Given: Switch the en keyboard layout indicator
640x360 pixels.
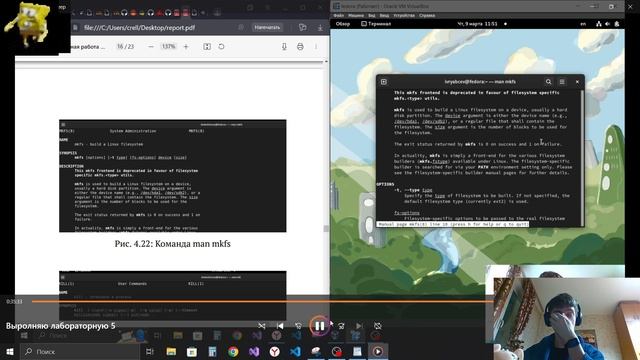Looking at the screenshot, I should tap(583, 24).
